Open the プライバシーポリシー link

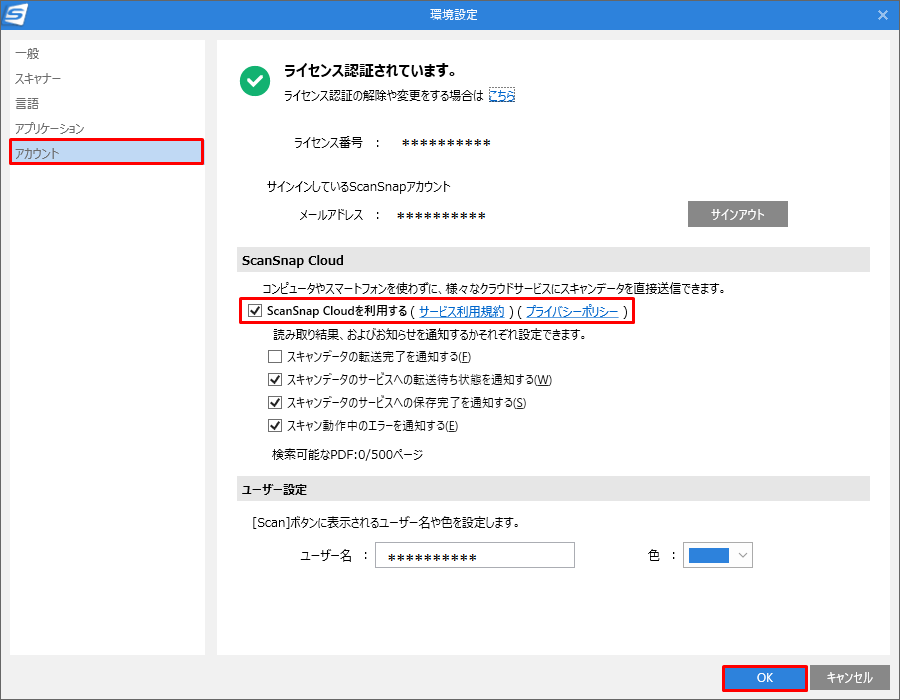pyautogui.click(x=572, y=312)
